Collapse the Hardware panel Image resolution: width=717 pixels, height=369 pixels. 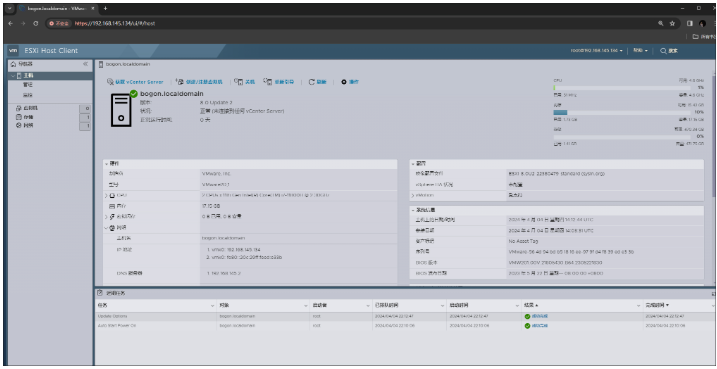tap(107, 163)
